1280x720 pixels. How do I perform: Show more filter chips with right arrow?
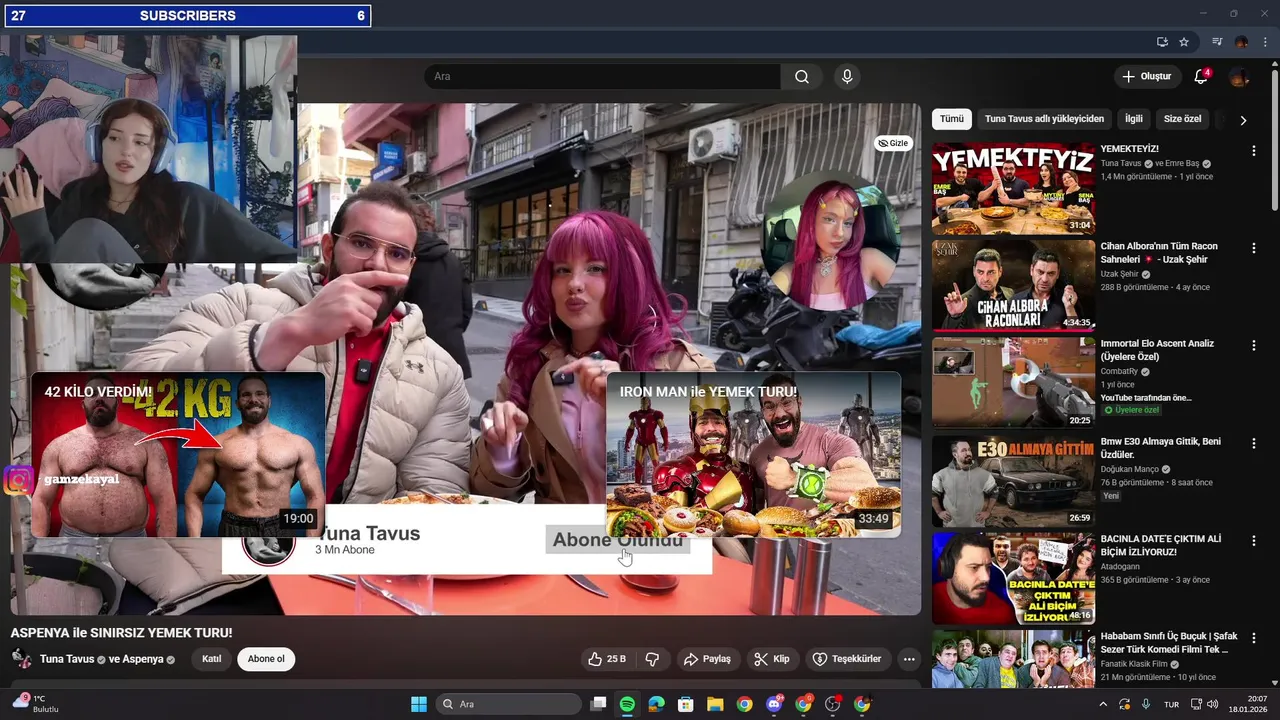pyautogui.click(x=1243, y=120)
